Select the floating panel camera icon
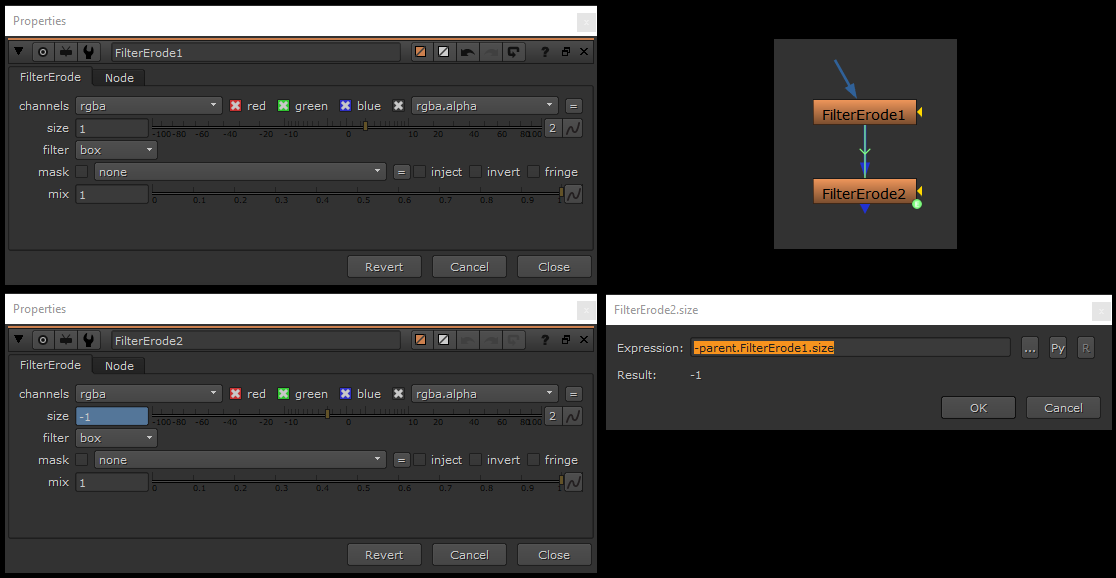This screenshot has width=1116, height=578. 65,51
